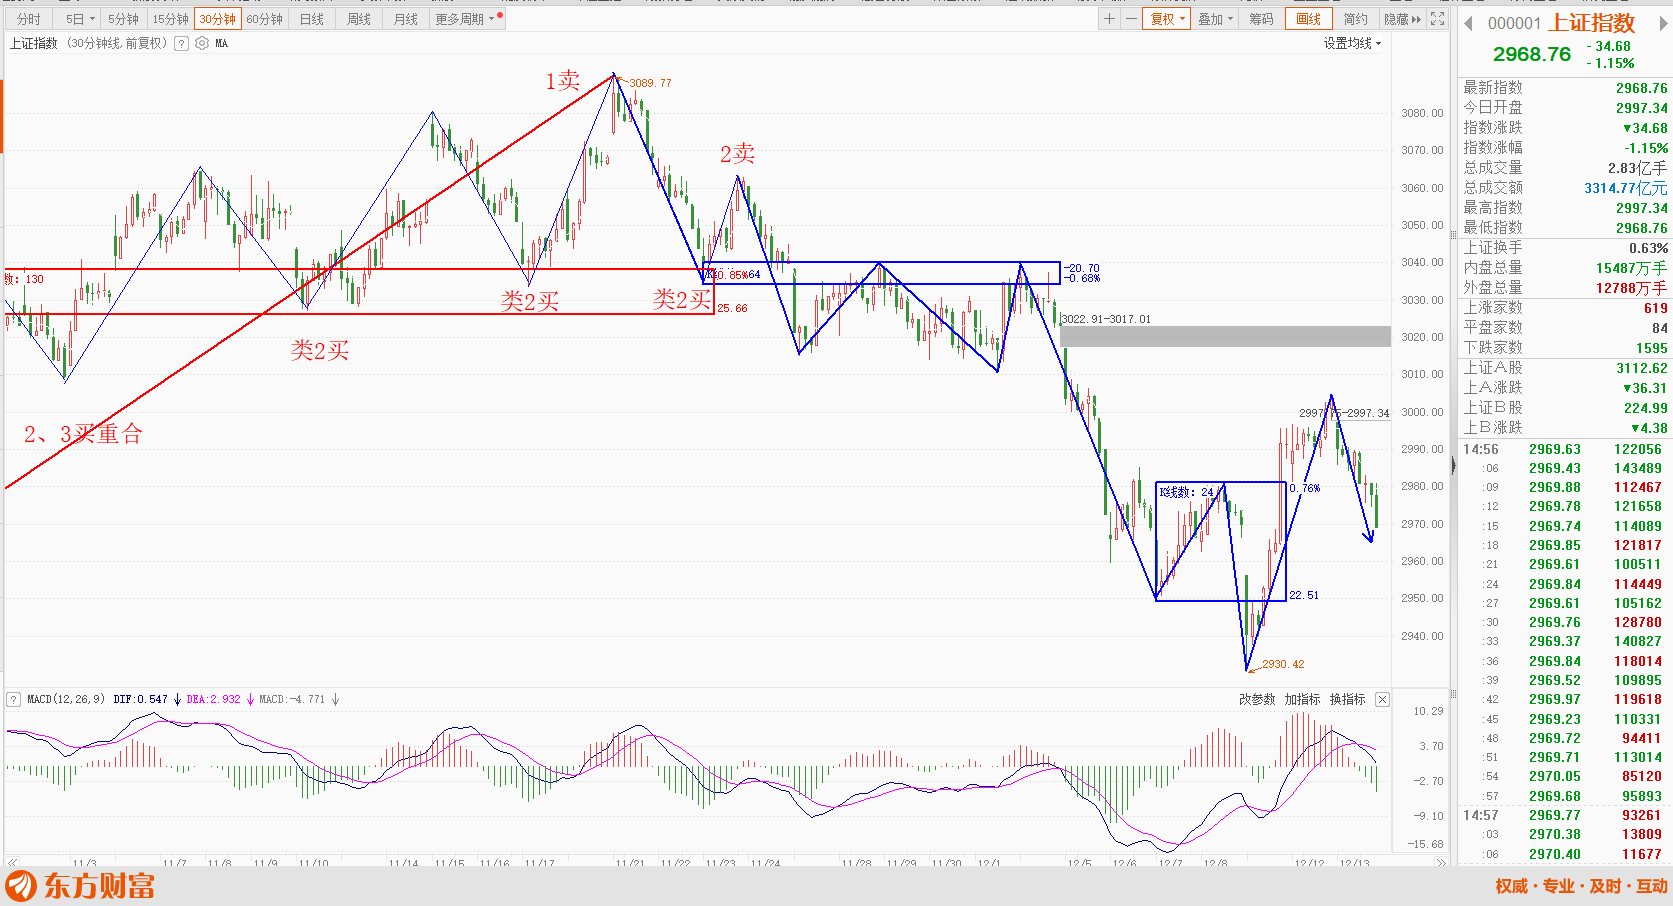The image size is (1673, 906).
Task: Select the 60分钟 period tab
Action: 265,19
